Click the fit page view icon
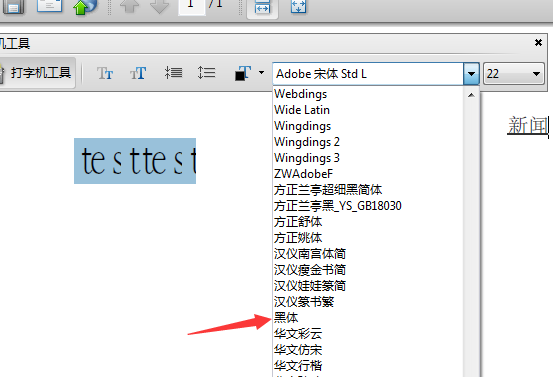 tap(298, 6)
